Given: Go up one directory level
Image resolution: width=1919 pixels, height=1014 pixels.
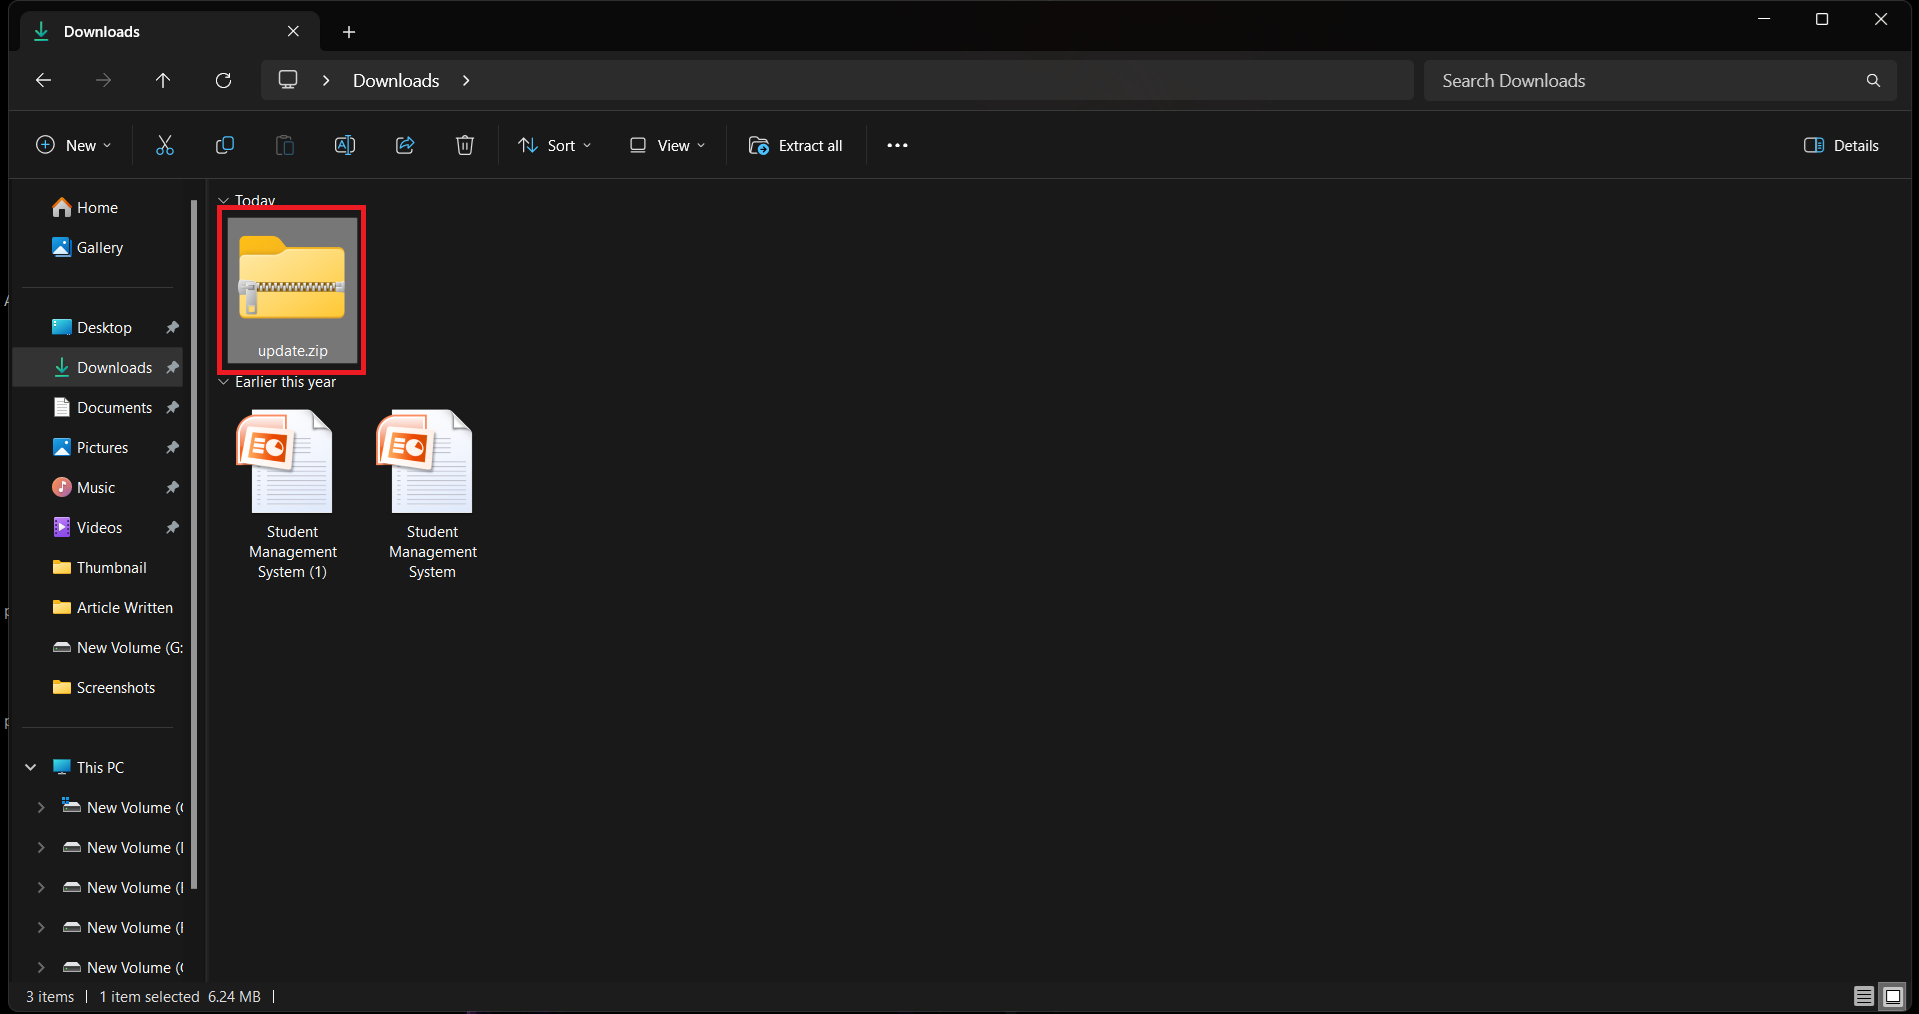Looking at the screenshot, I should [x=163, y=81].
